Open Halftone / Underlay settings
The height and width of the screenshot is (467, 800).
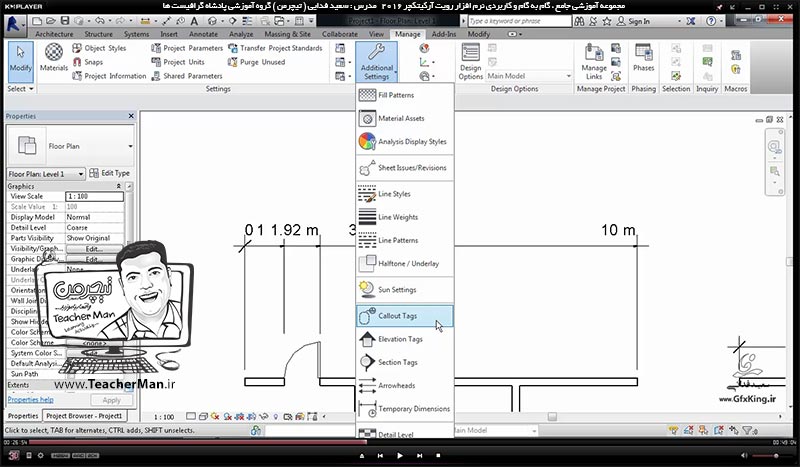[405, 263]
